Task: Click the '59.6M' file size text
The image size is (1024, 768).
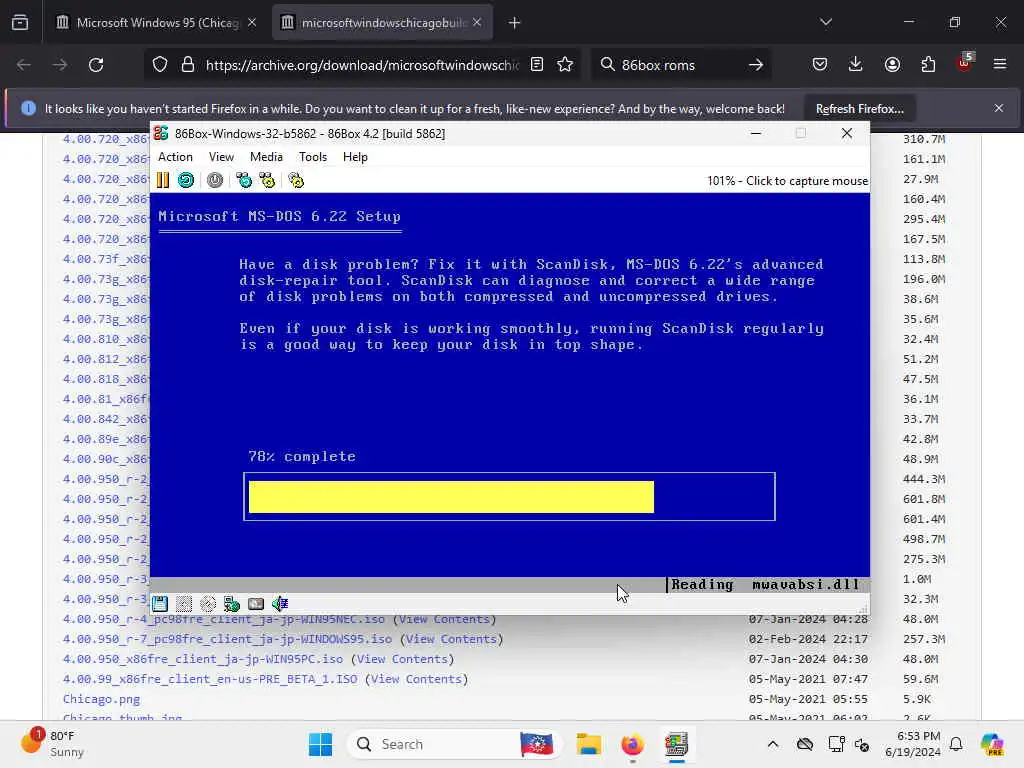Action: point(921,679)
